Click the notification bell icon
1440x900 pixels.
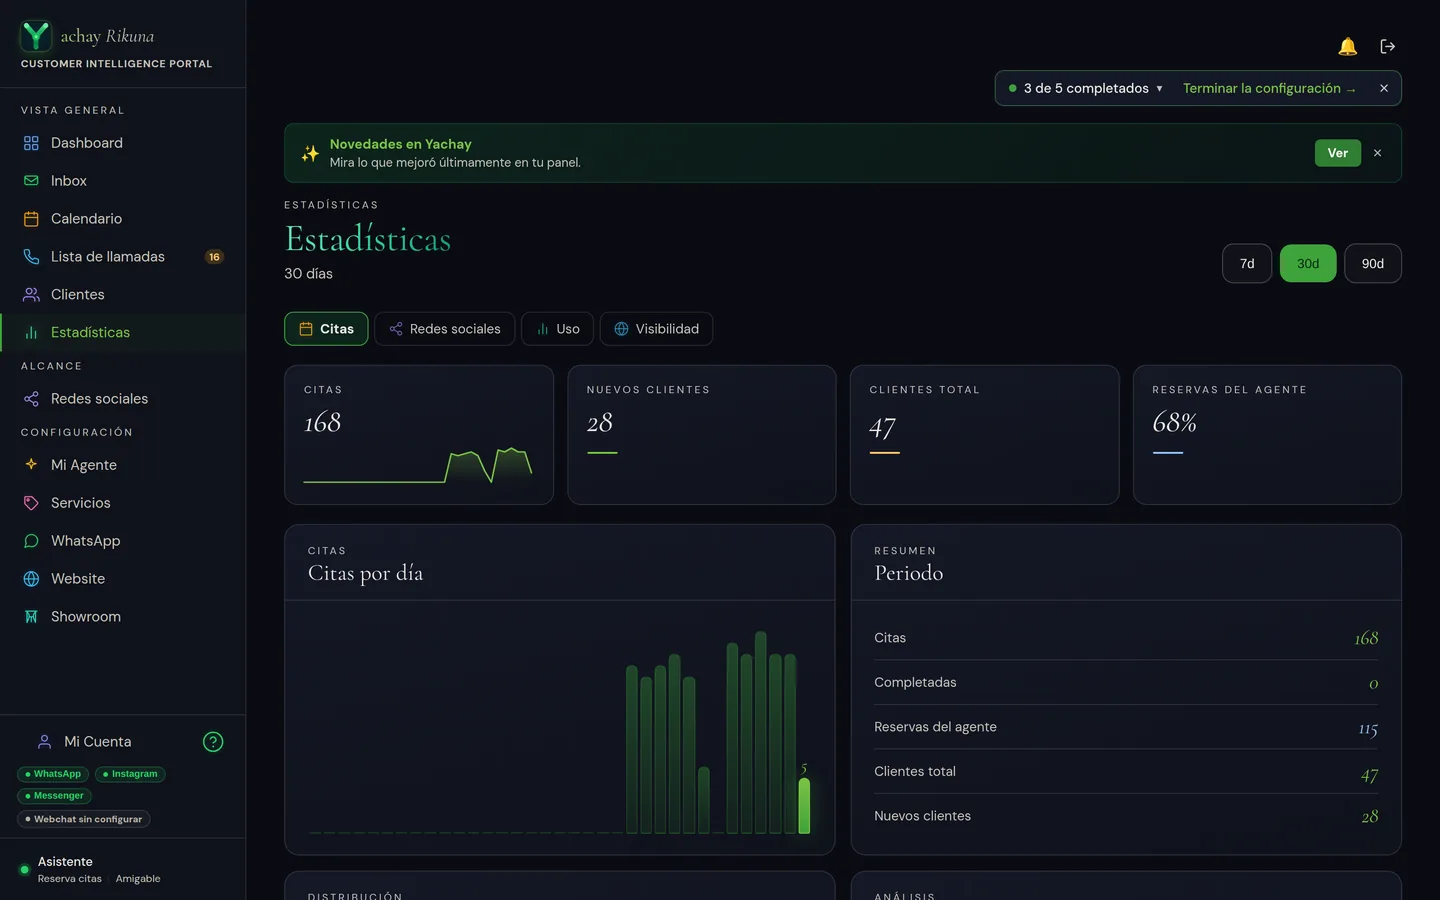pyautogui.click(x=1347, y=46)
